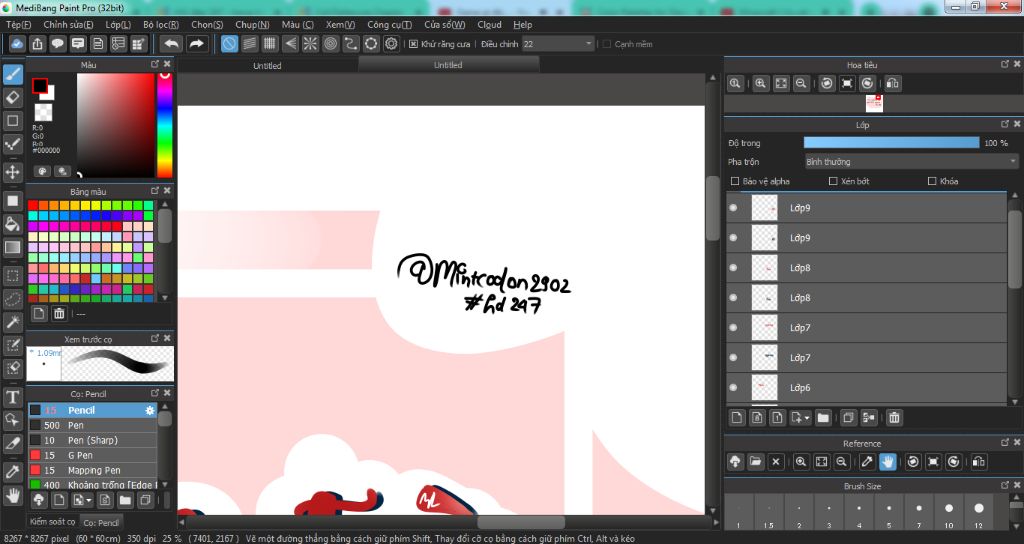Image resolution: width=1024 pixels, height=544 pixels.
Task: Open the Cửa sổ menu
Action: pyautogui.click(x=444, y=24)
